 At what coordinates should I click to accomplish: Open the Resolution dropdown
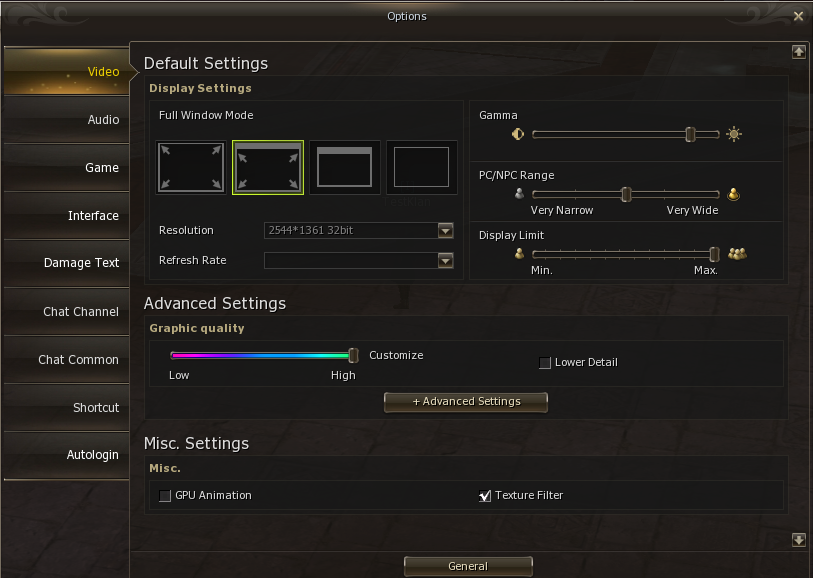(446, 231)
